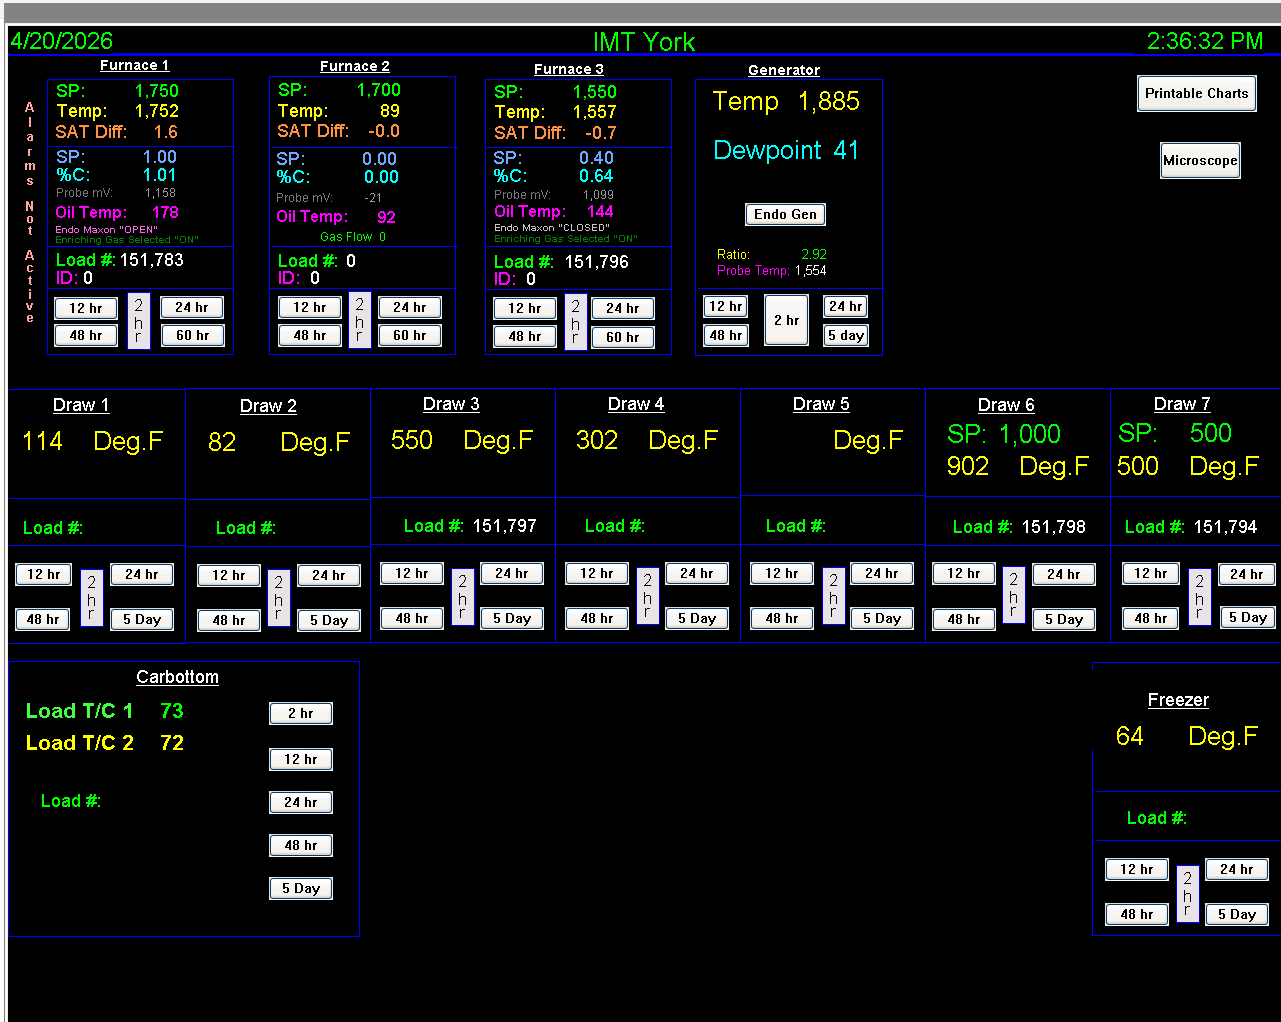The height and width of the screenshot is (1022, 1281).
Task: View Furnace 3 24 hr trend chart
Action: click(622, 308)
